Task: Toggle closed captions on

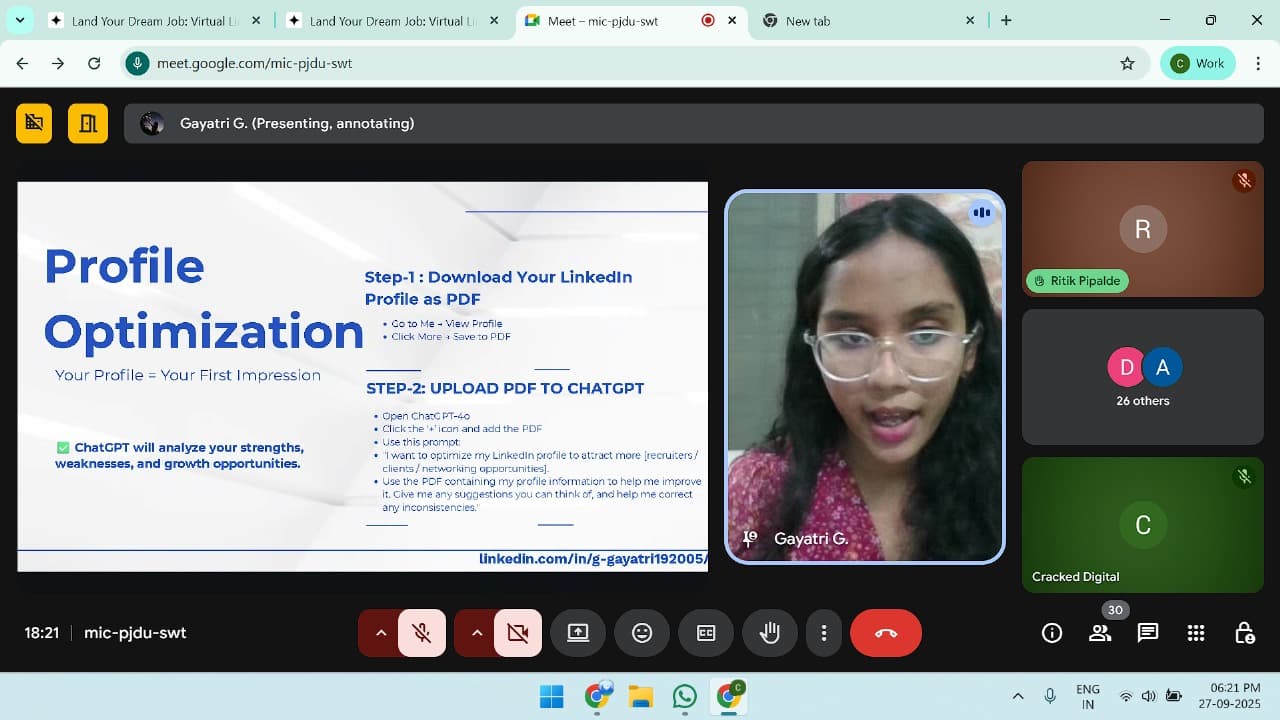Action: tap(706, 633)
